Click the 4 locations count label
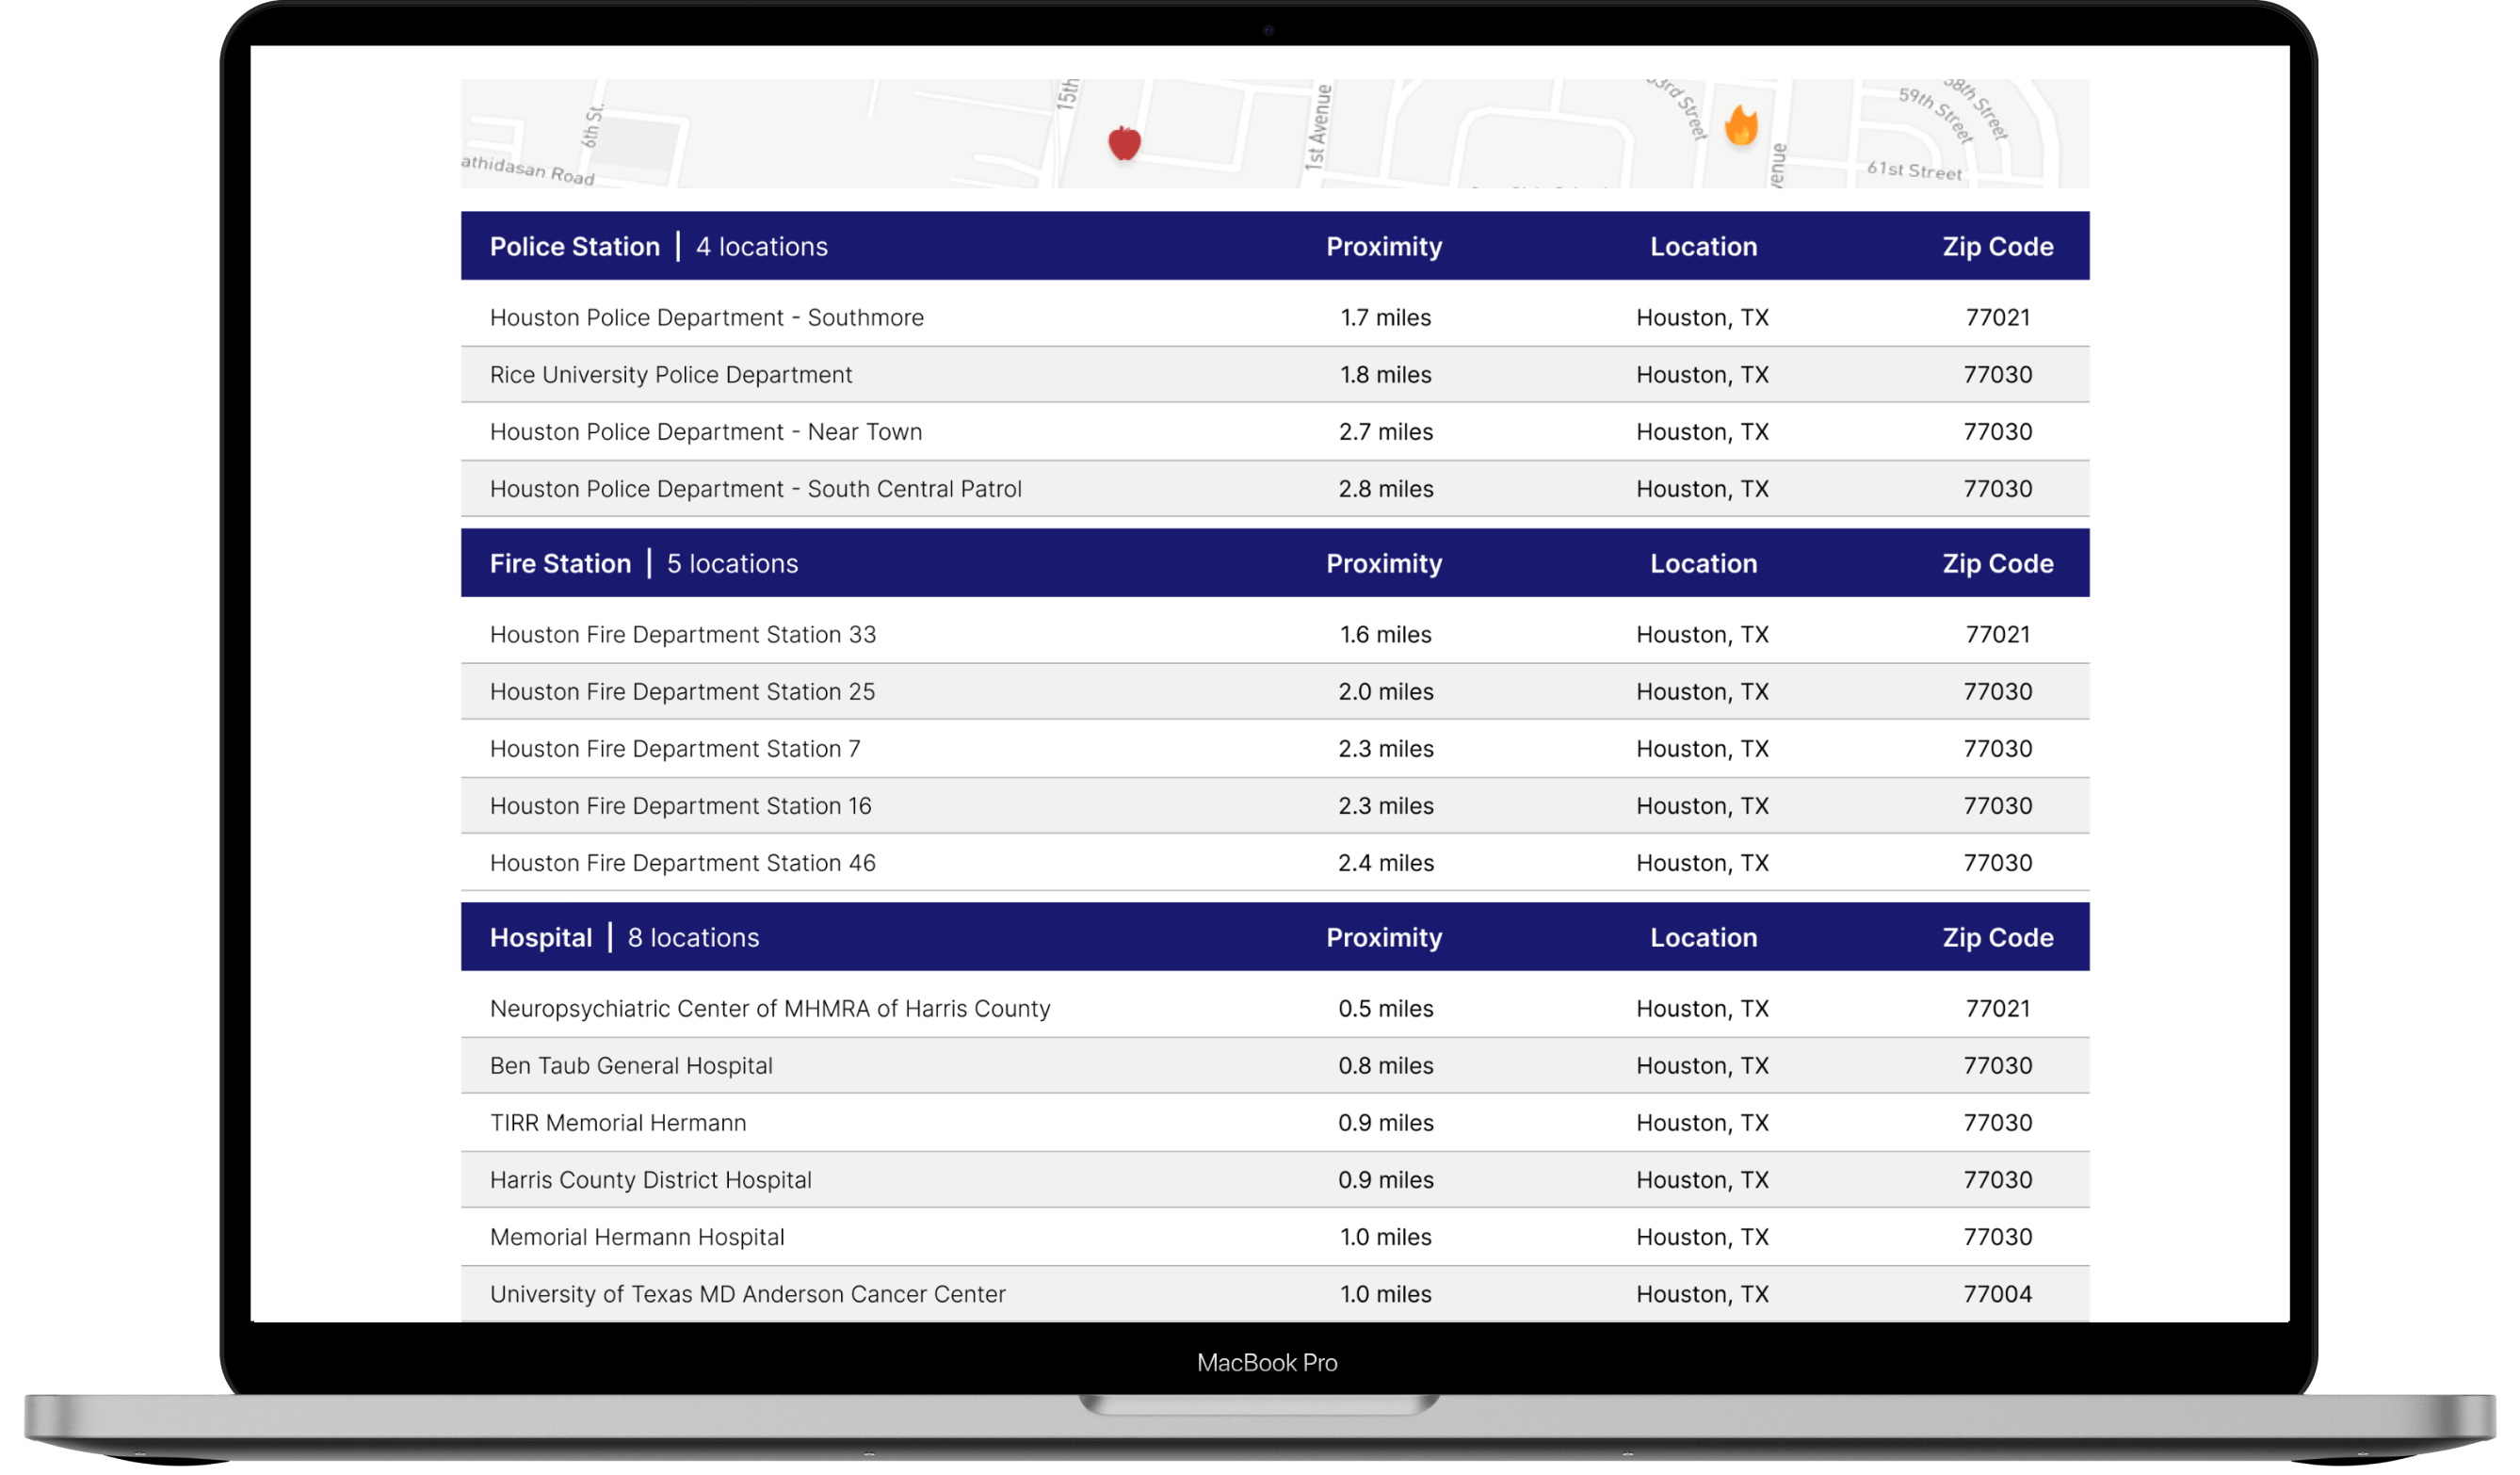 pyautogui.click(x=761, y=246)
